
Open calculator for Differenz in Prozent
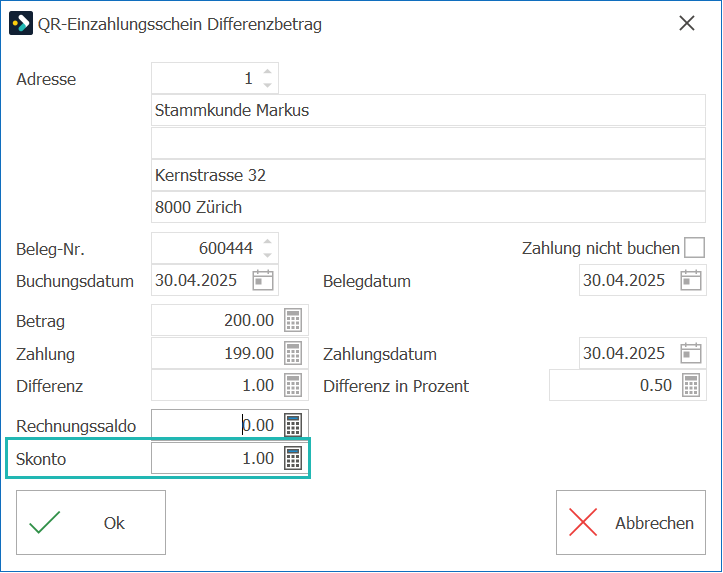coord(691,385)
